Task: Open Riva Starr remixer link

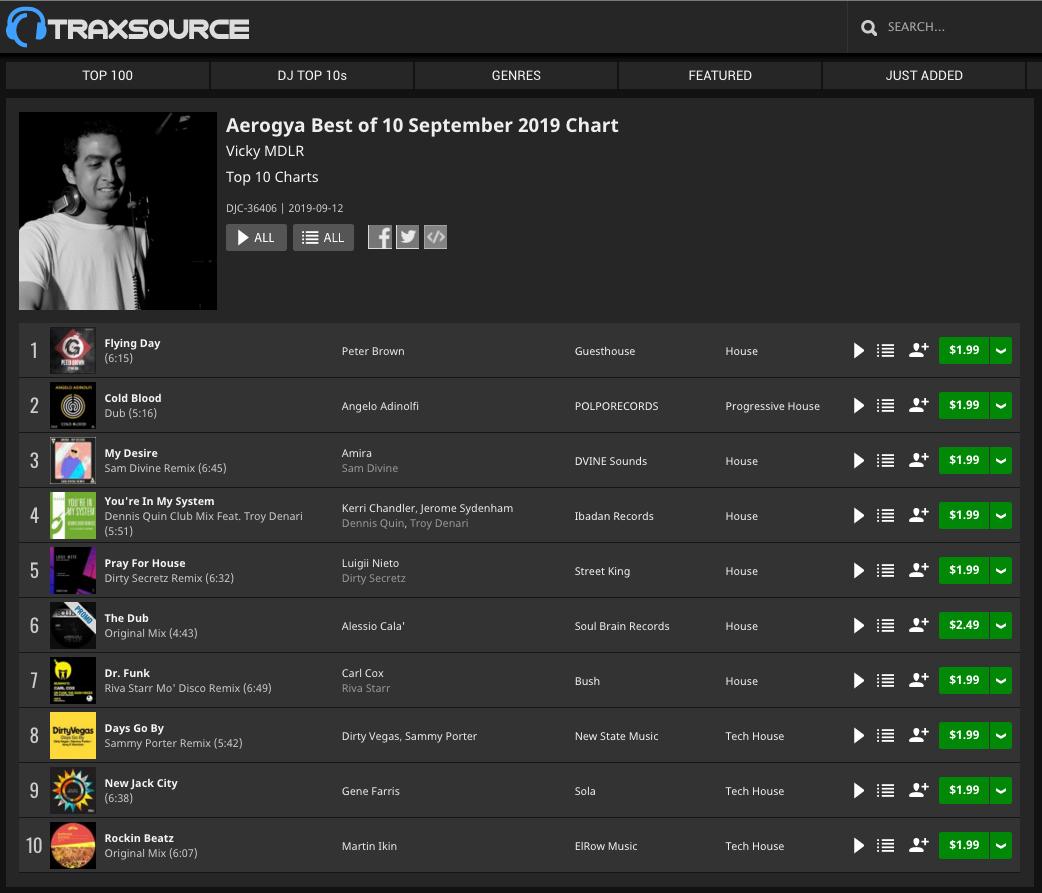Action: coord(365,688)
